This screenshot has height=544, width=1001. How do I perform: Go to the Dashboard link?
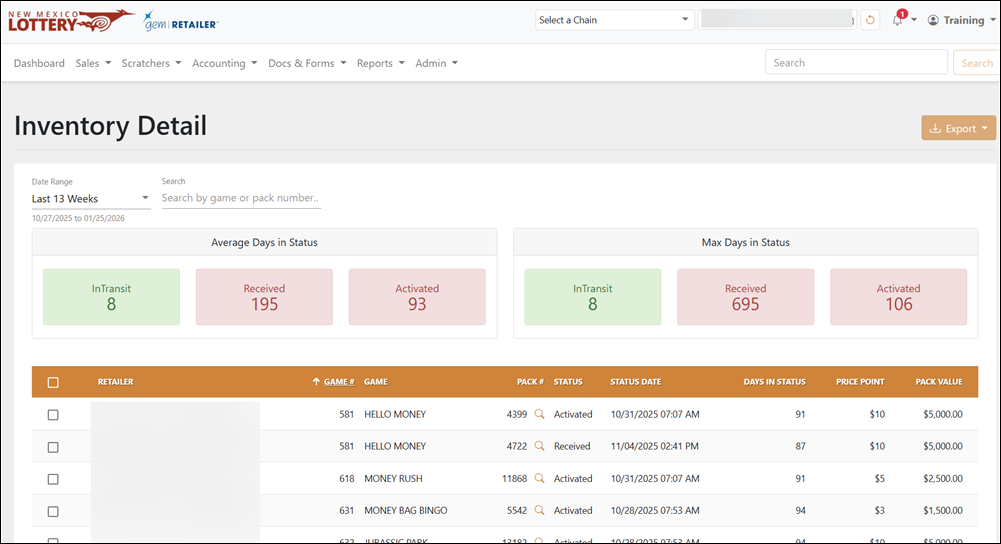pyautogui.click(x=39, y=63)
